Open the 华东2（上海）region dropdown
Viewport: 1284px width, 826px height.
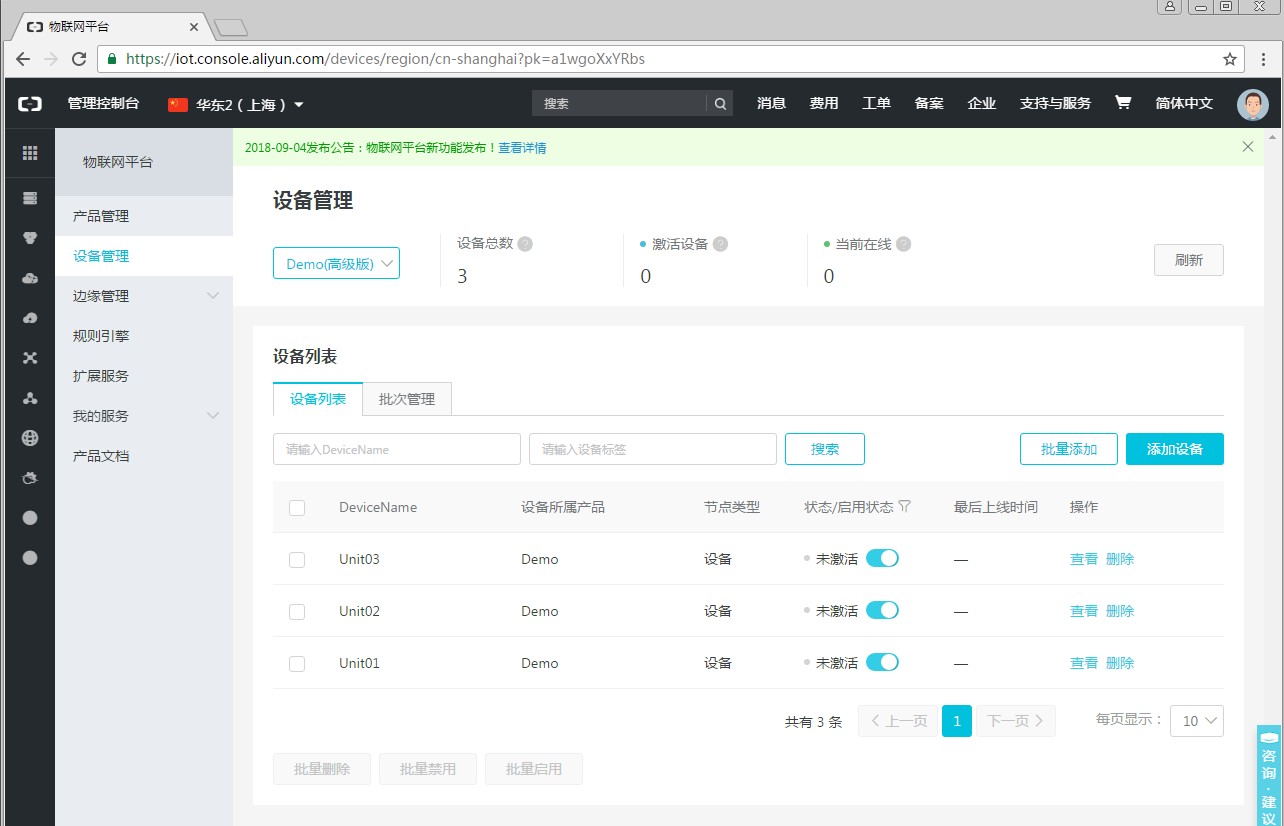(x=236, y=104)
